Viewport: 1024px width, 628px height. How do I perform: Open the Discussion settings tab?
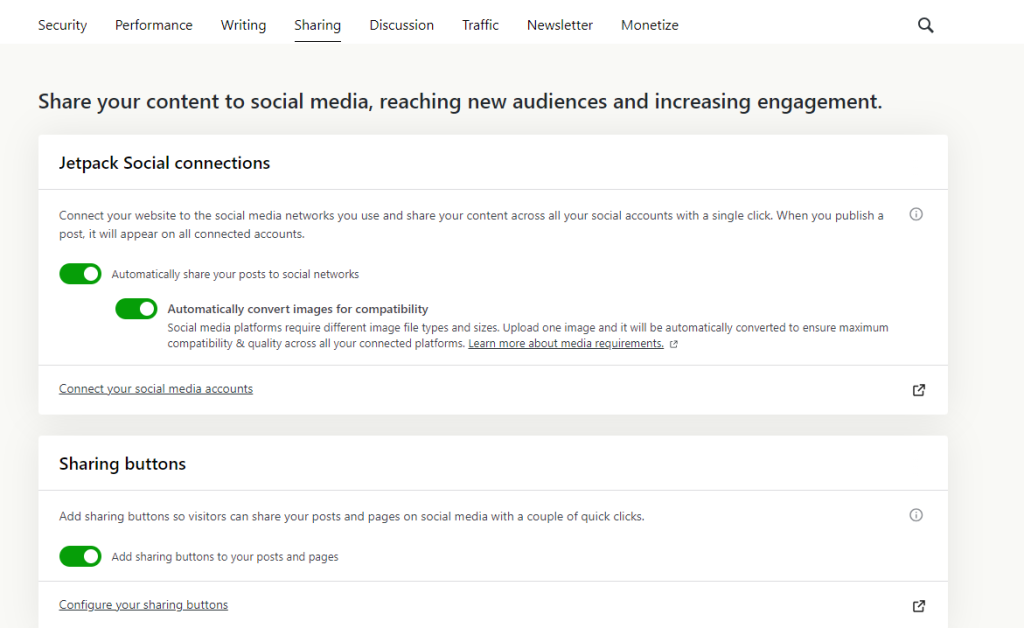pyautogui.click(x=401, y=25)
